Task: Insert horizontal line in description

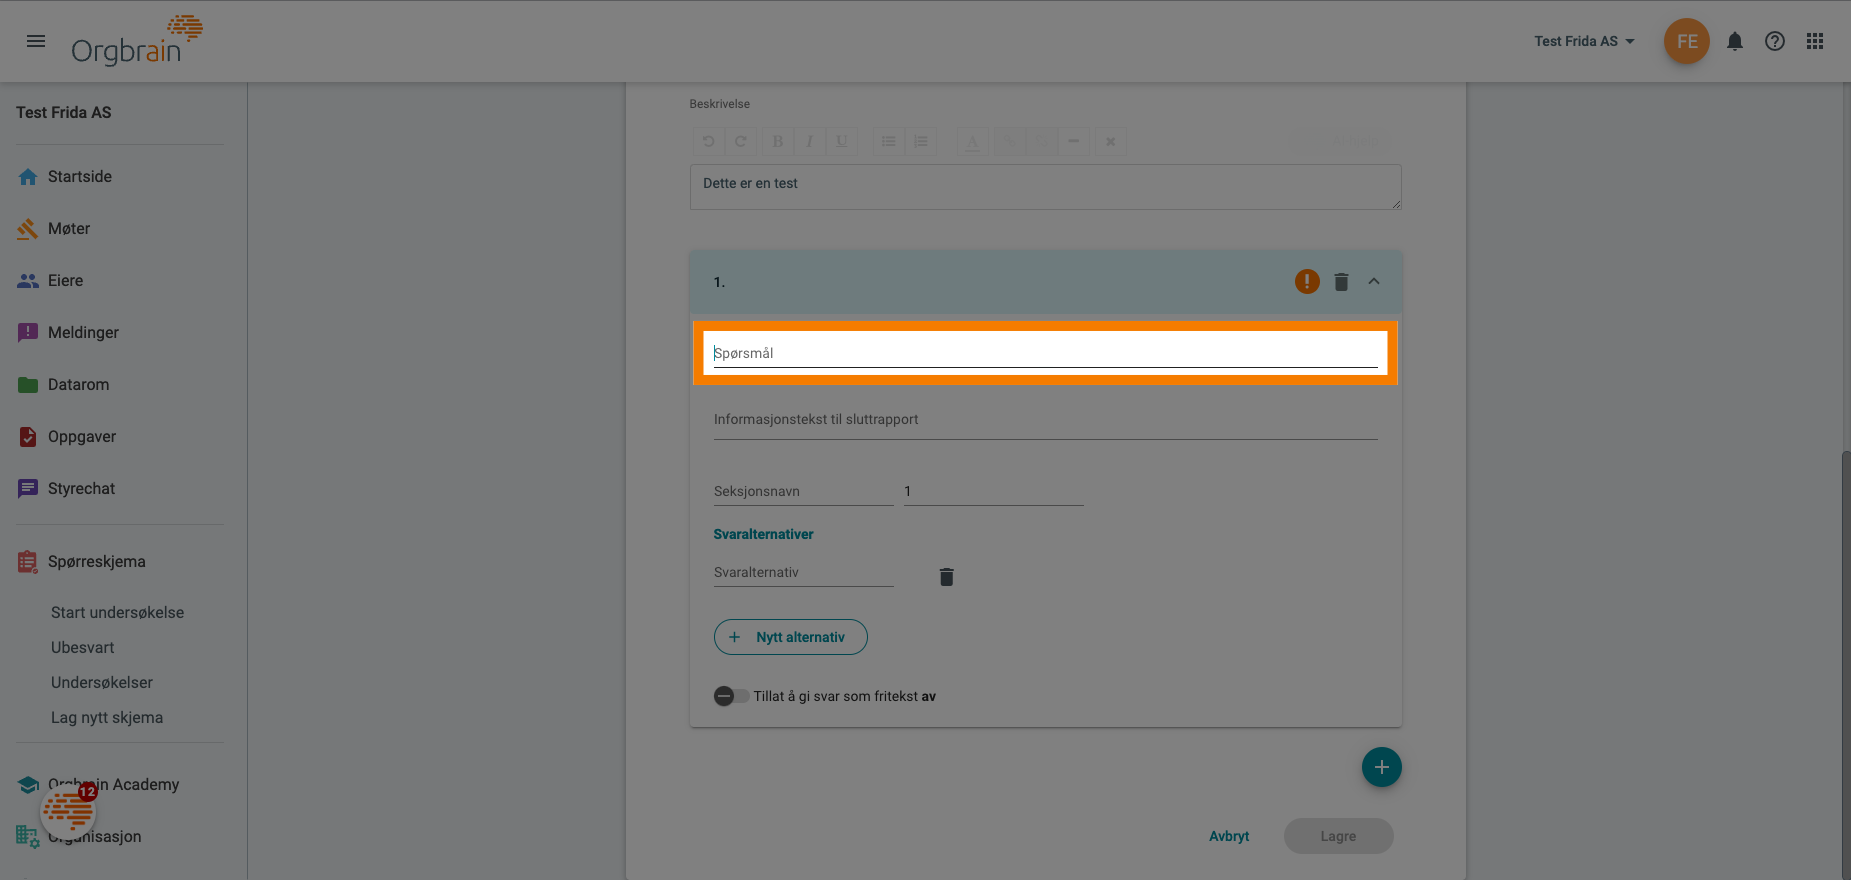Action: pos(1073,141)
